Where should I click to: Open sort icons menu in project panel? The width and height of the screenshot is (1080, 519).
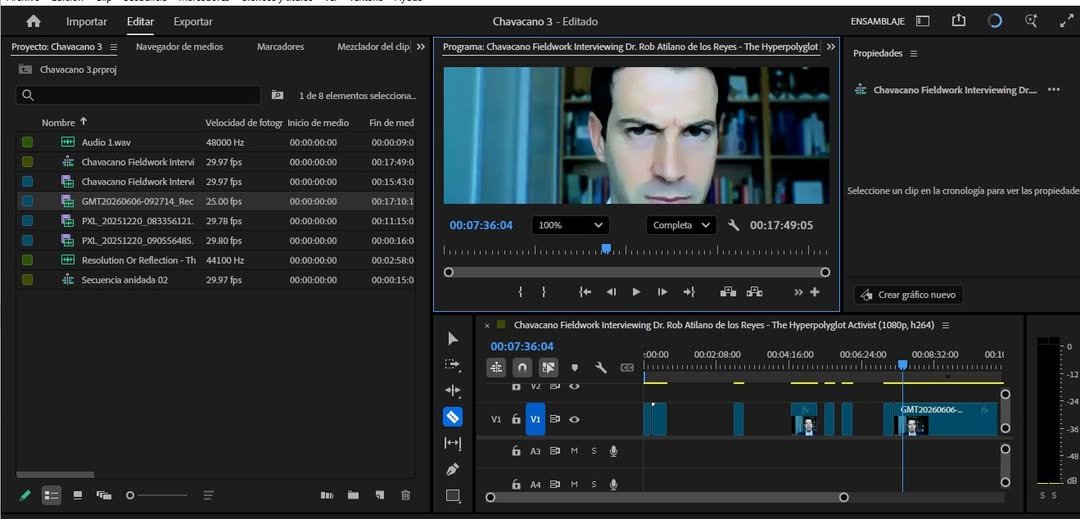pyautogui.click(x=208, y=494)
